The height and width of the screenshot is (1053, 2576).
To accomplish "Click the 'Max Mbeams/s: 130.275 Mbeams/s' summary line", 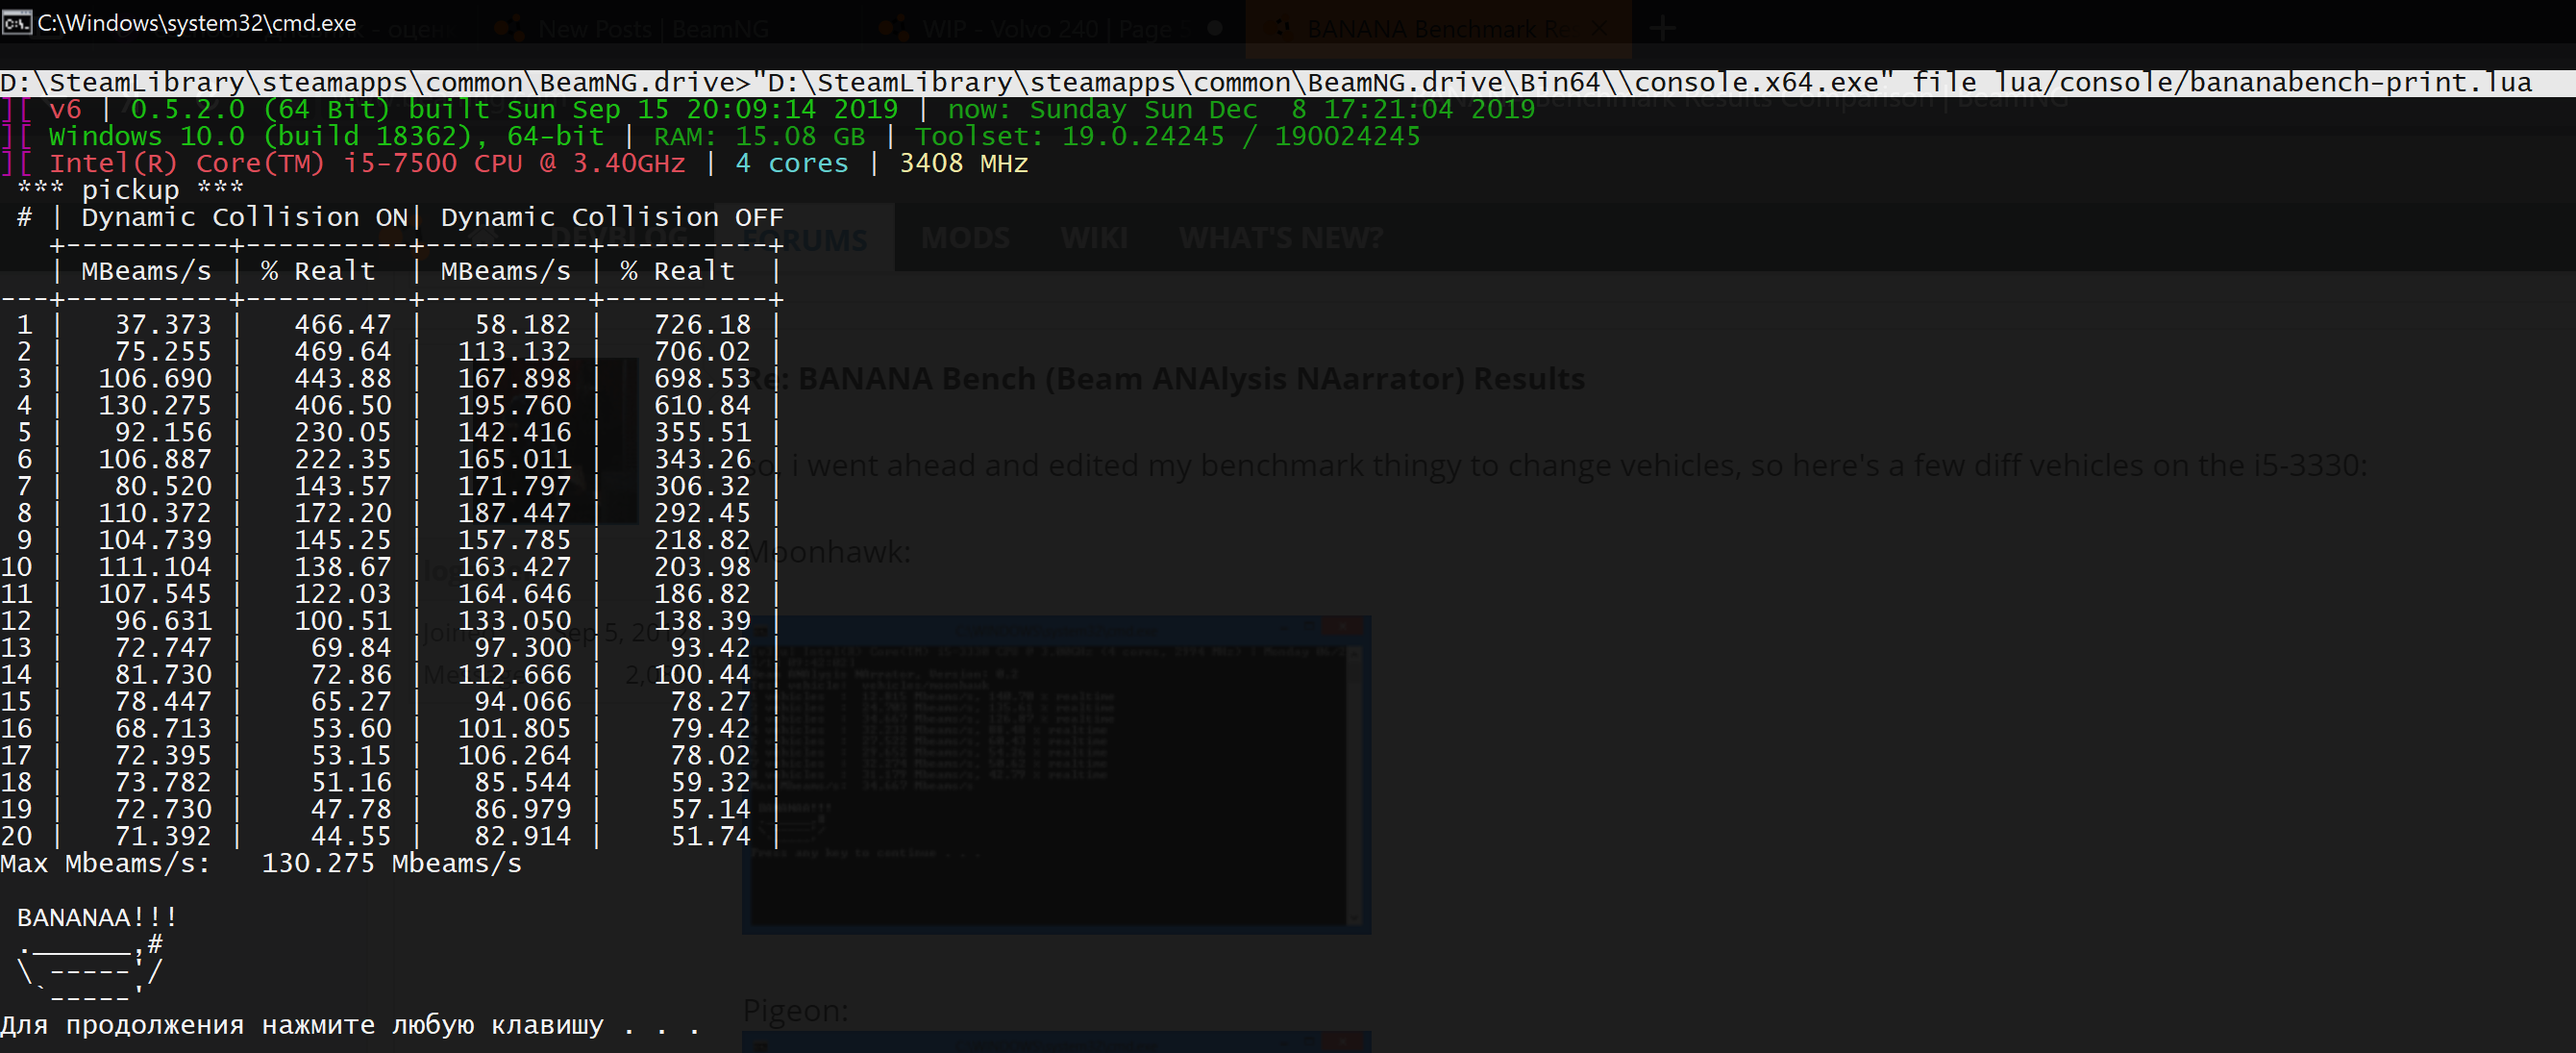I will coord(261,863).
